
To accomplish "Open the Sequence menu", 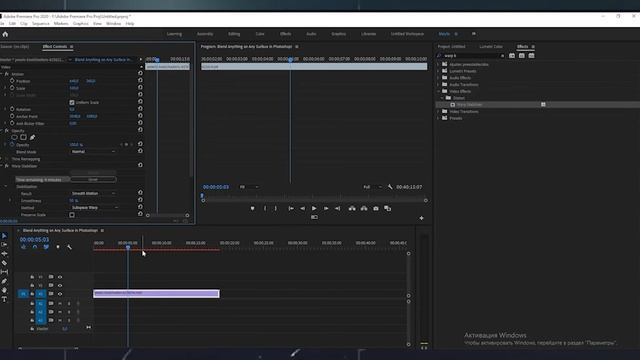I will tap(40, 24).
